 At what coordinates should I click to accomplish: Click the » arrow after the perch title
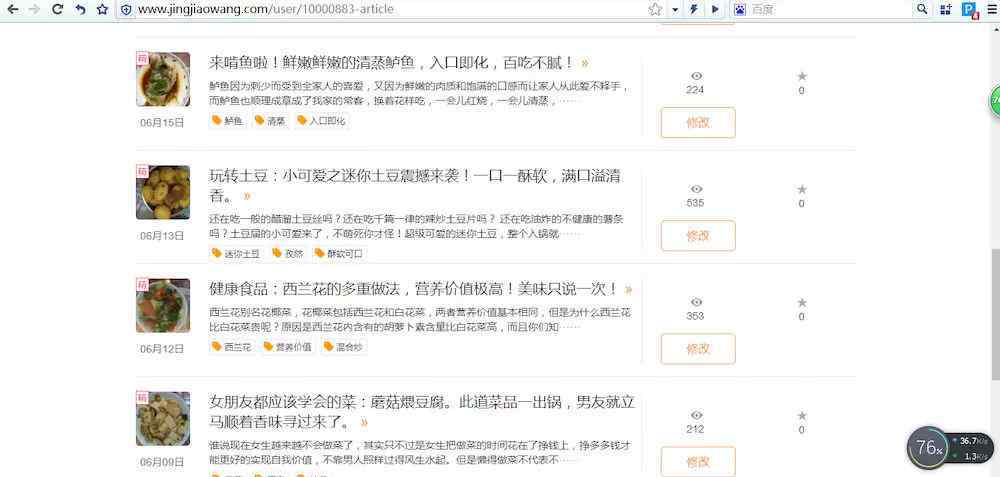585,63
